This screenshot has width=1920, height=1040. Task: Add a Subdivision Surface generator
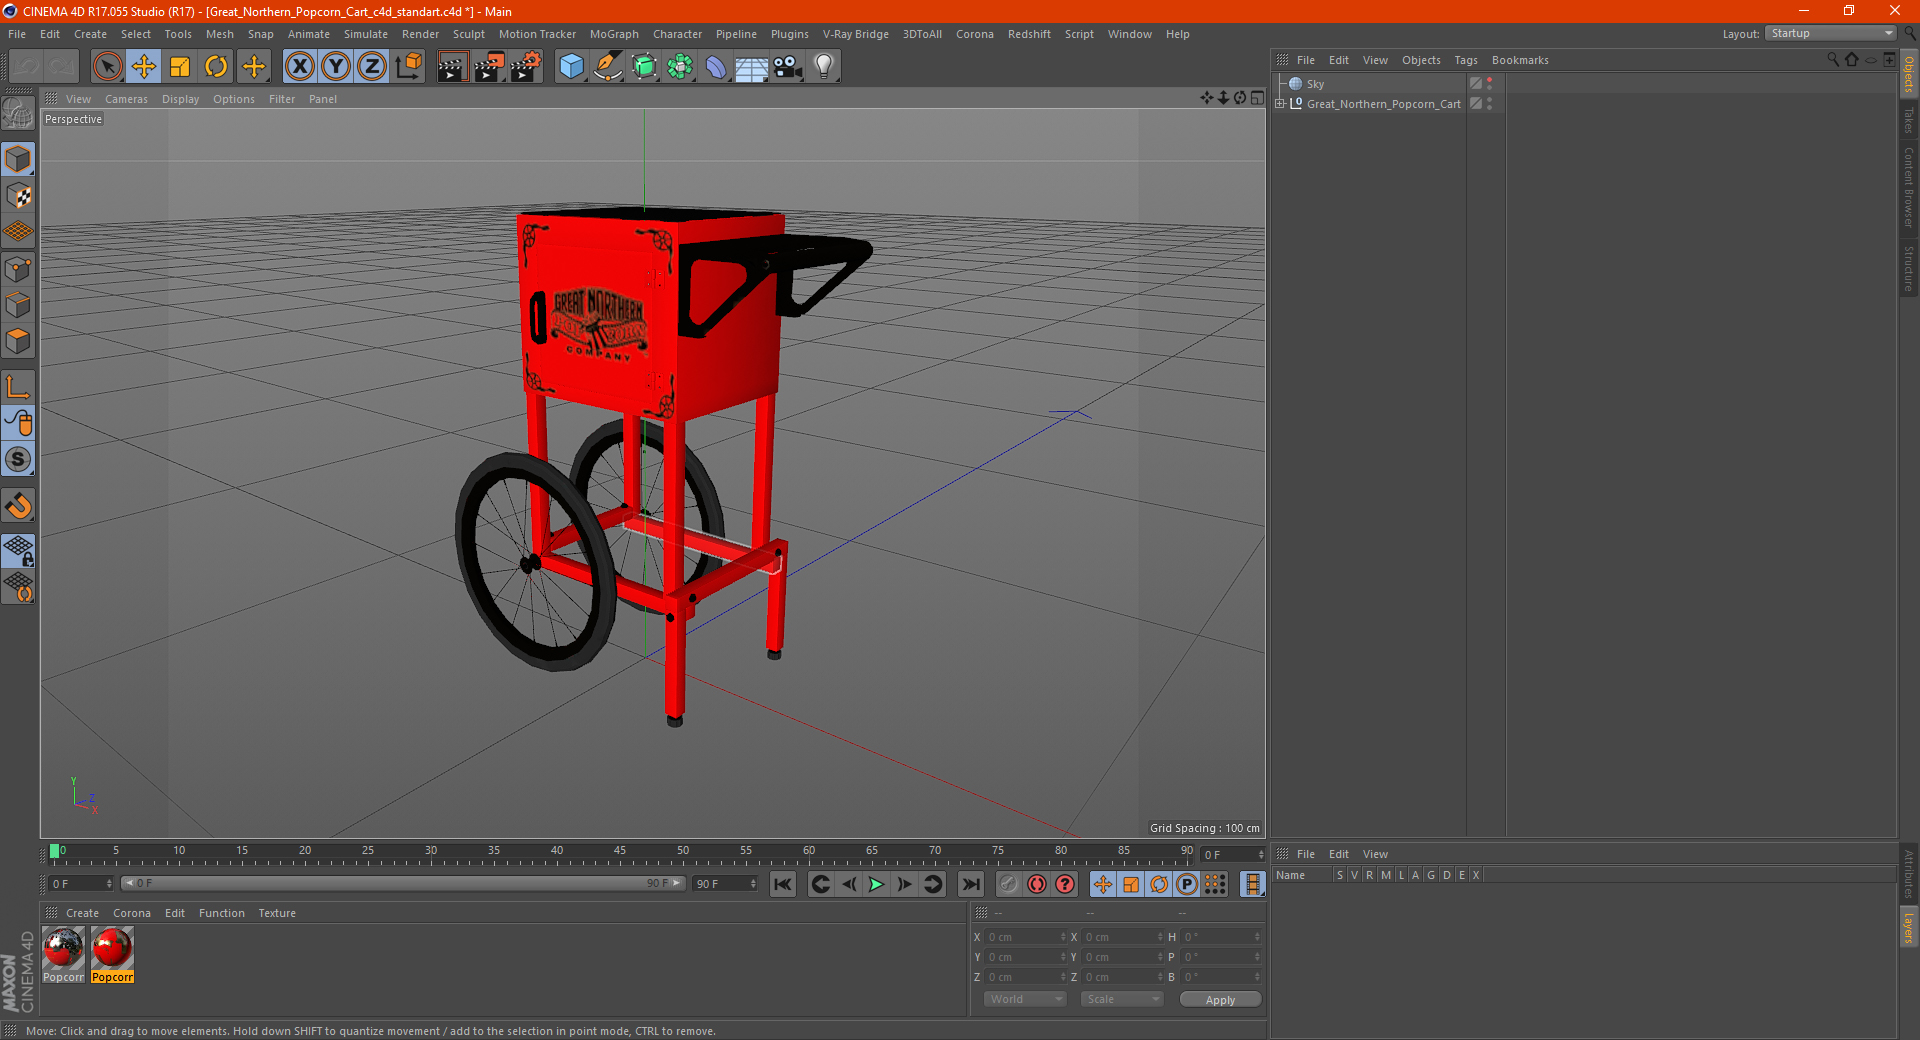pyautogui.click(x=644, y=67)
